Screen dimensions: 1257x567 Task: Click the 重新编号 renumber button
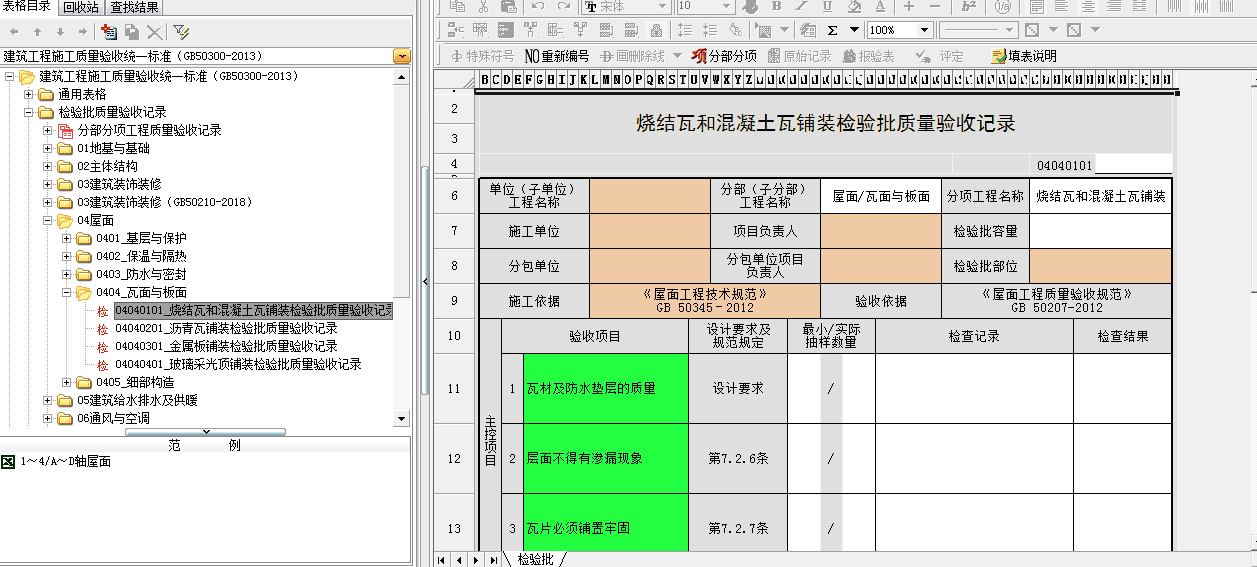557,56
